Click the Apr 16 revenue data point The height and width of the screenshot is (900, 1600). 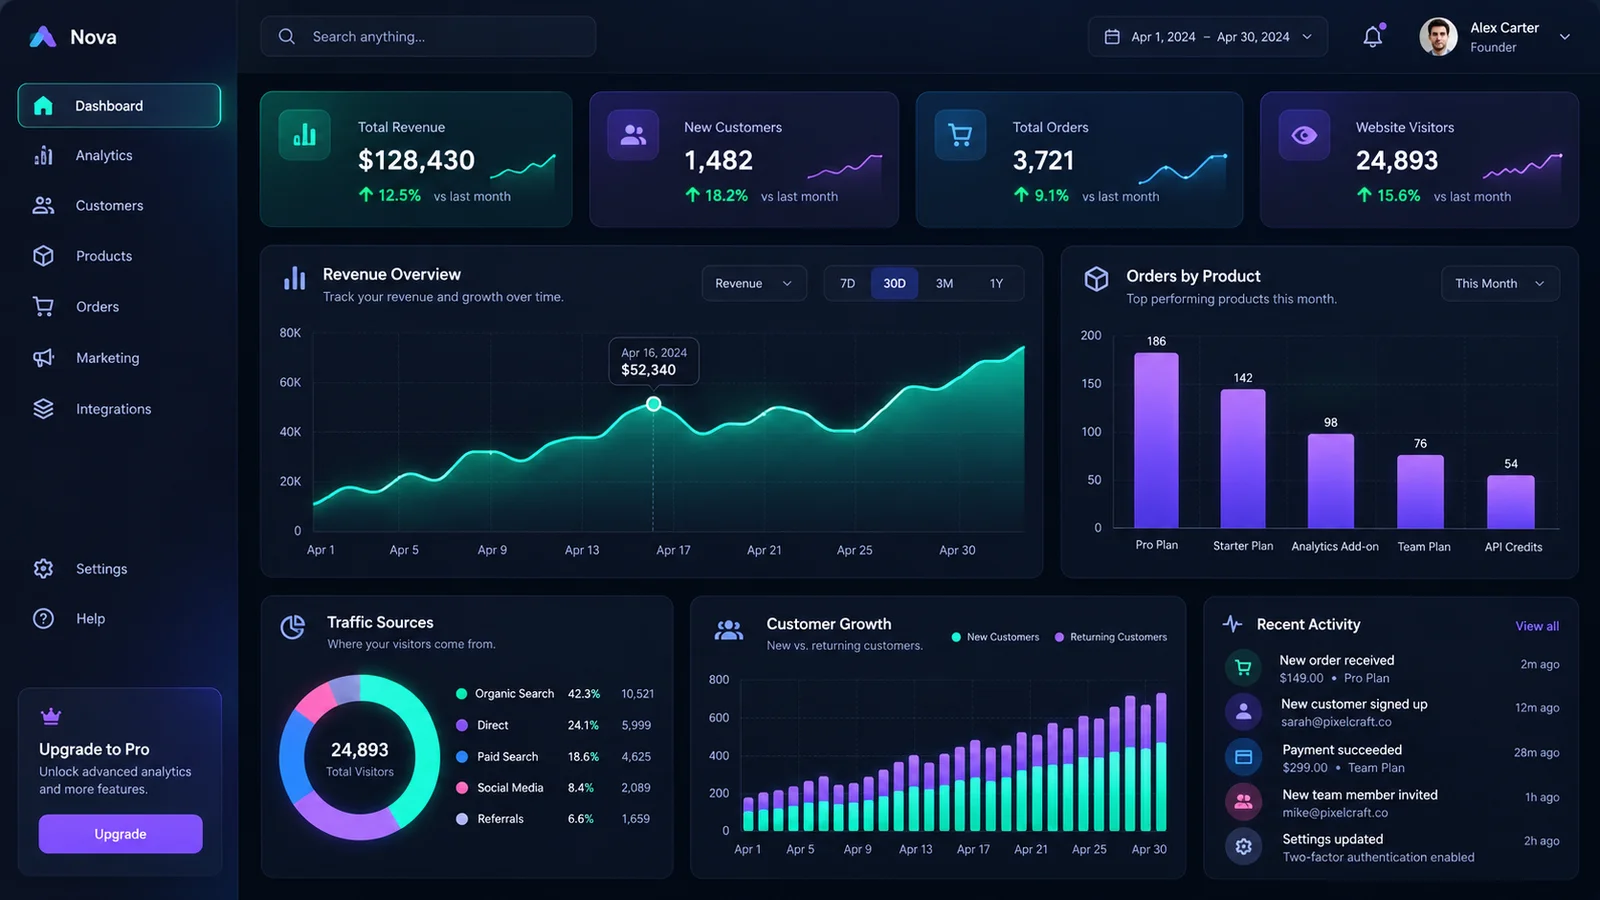pyautogui.click(x=653, y=404)
